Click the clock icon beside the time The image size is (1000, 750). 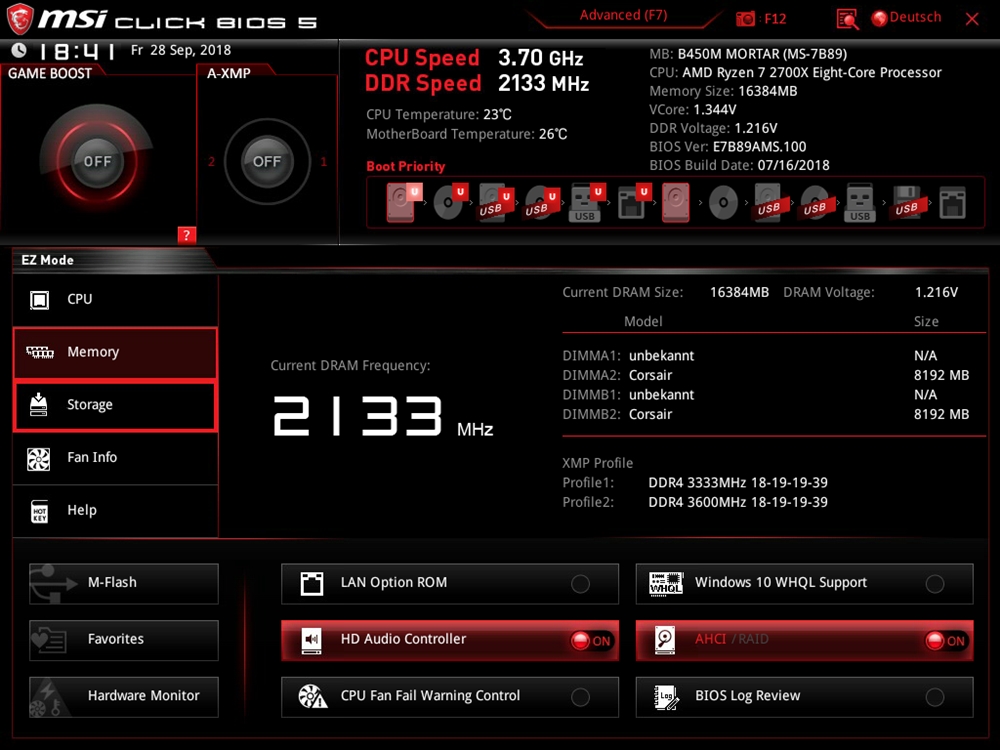tap(19, 50)
